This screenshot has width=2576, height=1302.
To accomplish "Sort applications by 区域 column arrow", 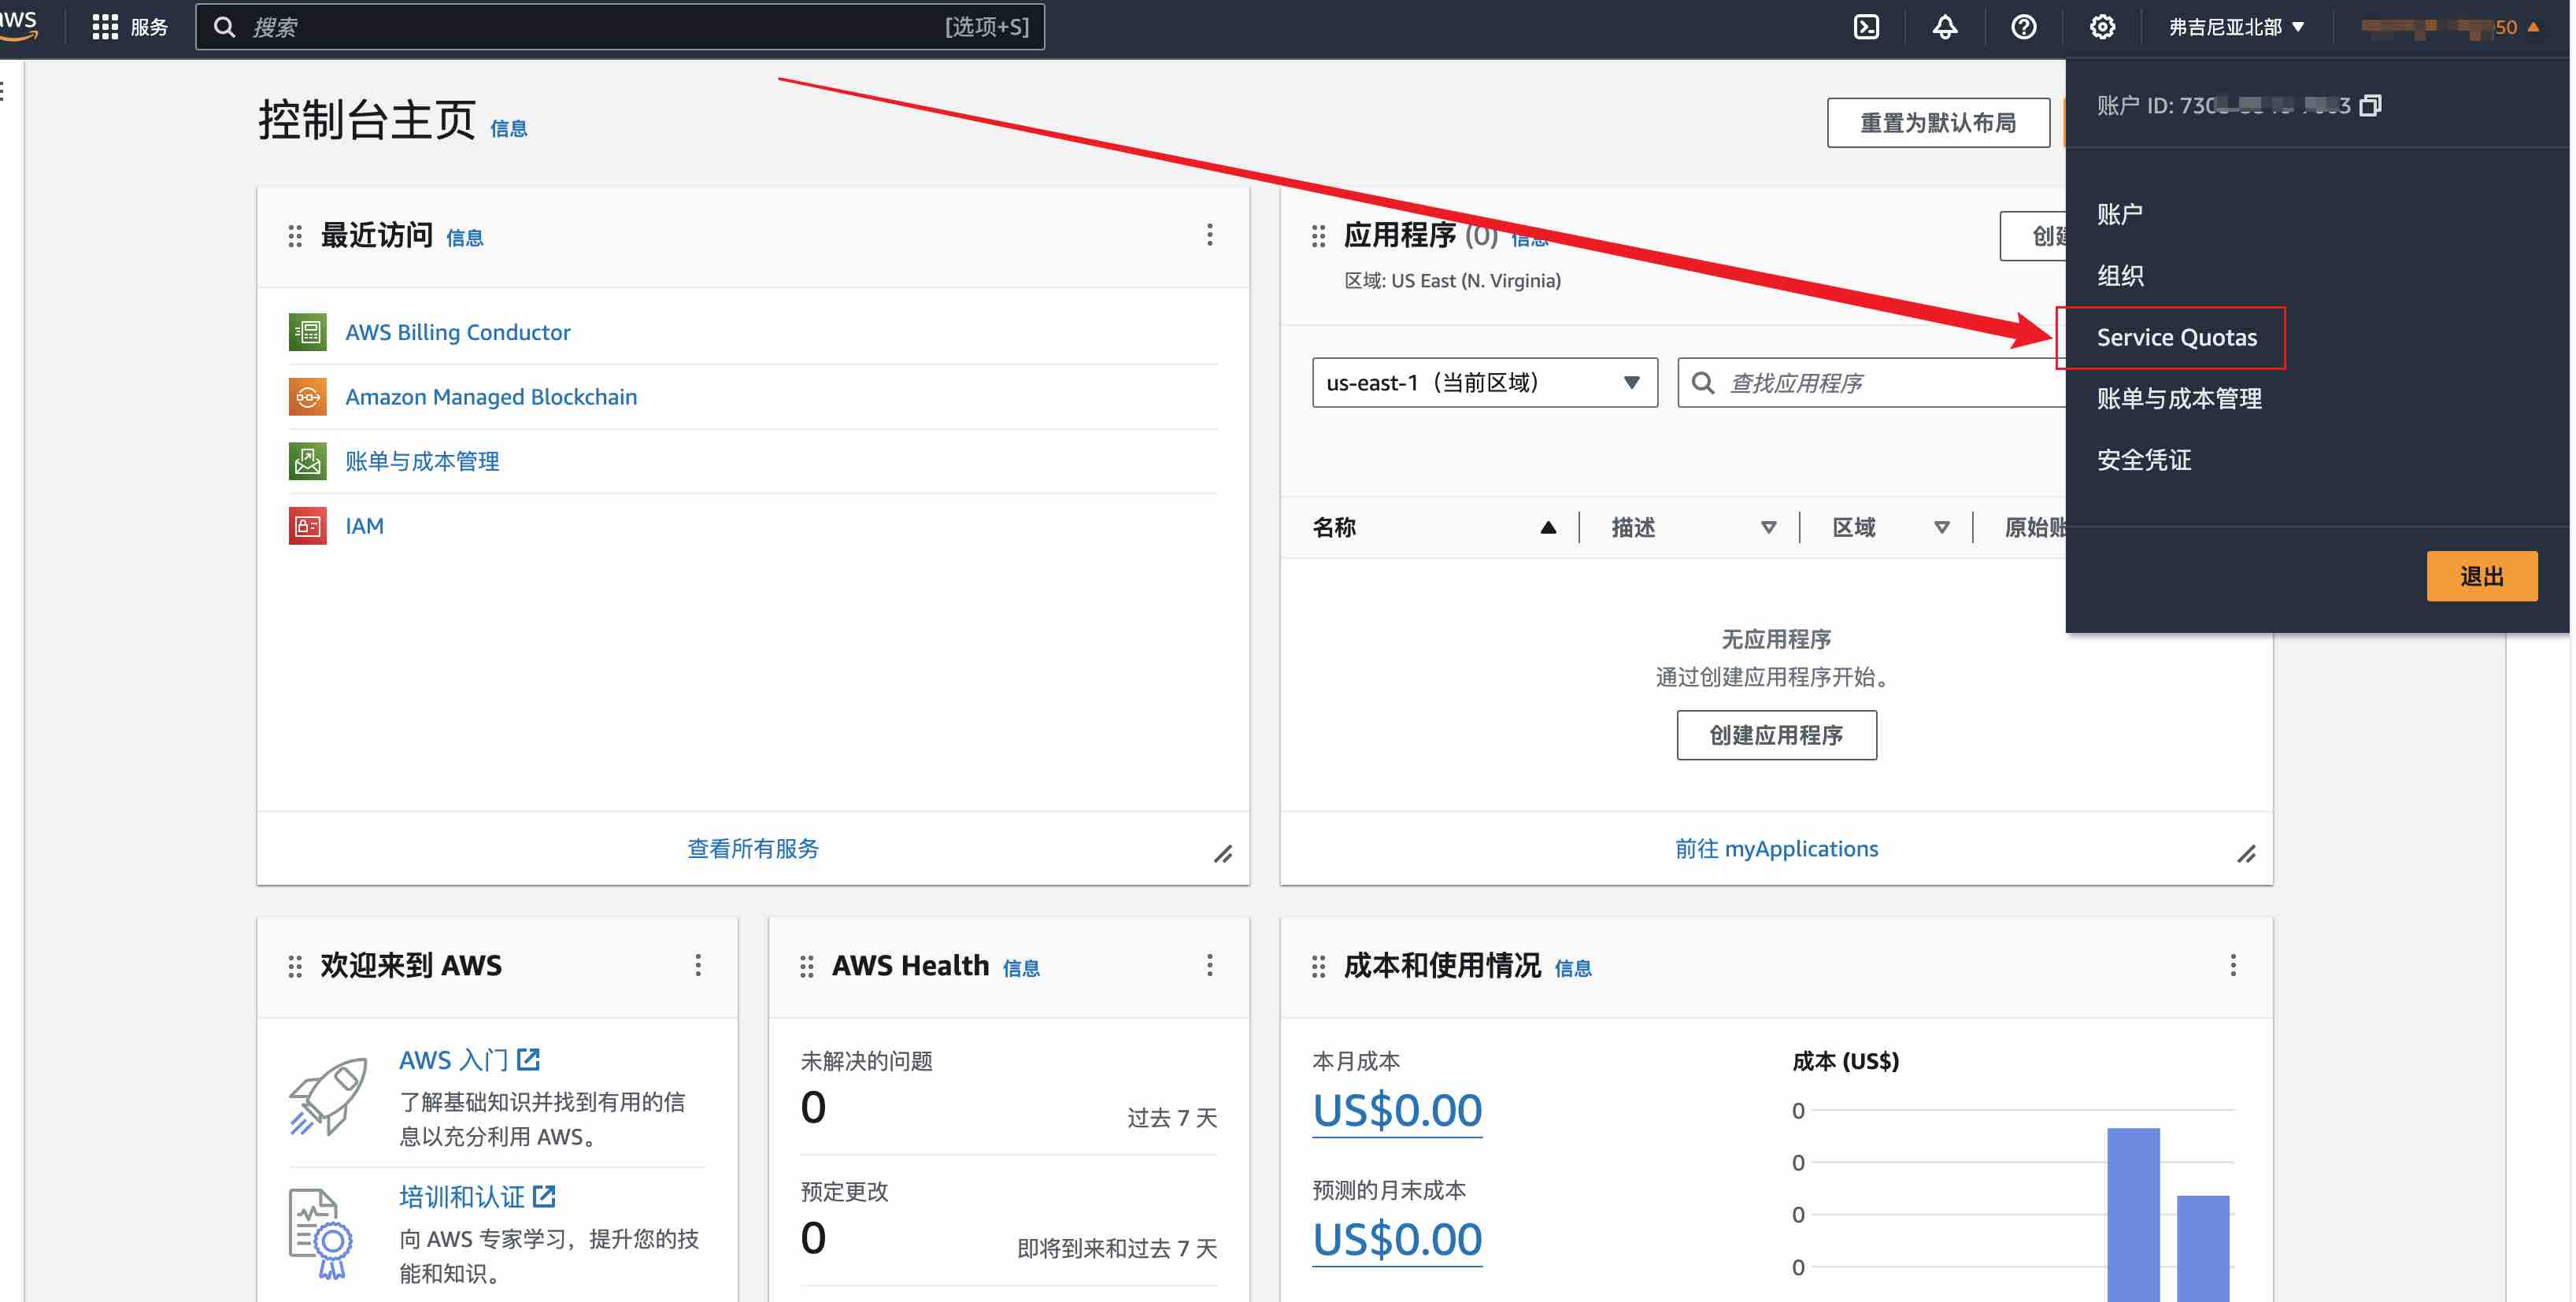I will click(x=1941, y=528).
